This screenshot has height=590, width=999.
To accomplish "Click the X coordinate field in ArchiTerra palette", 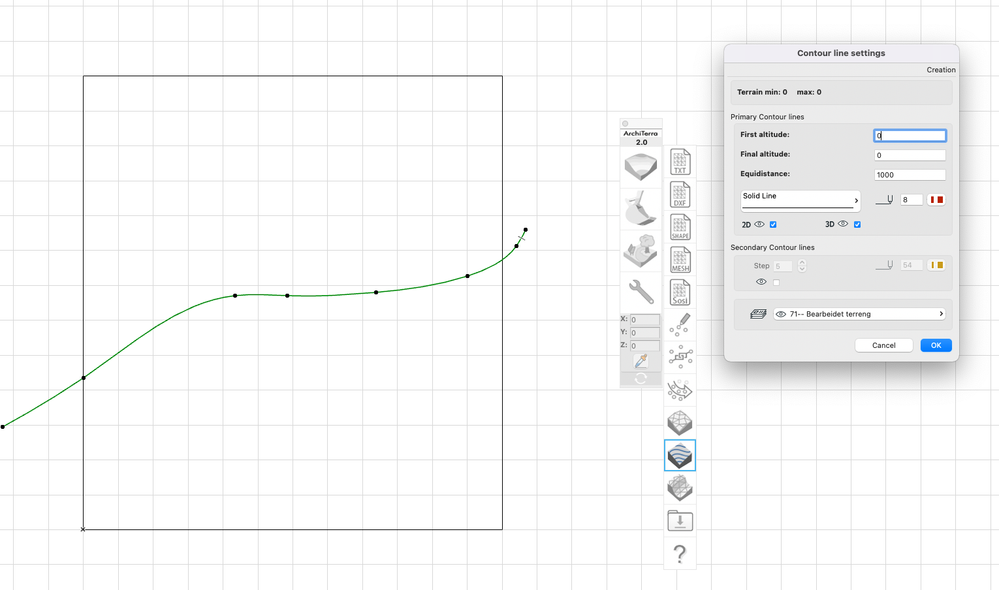I will pos(645,320).
